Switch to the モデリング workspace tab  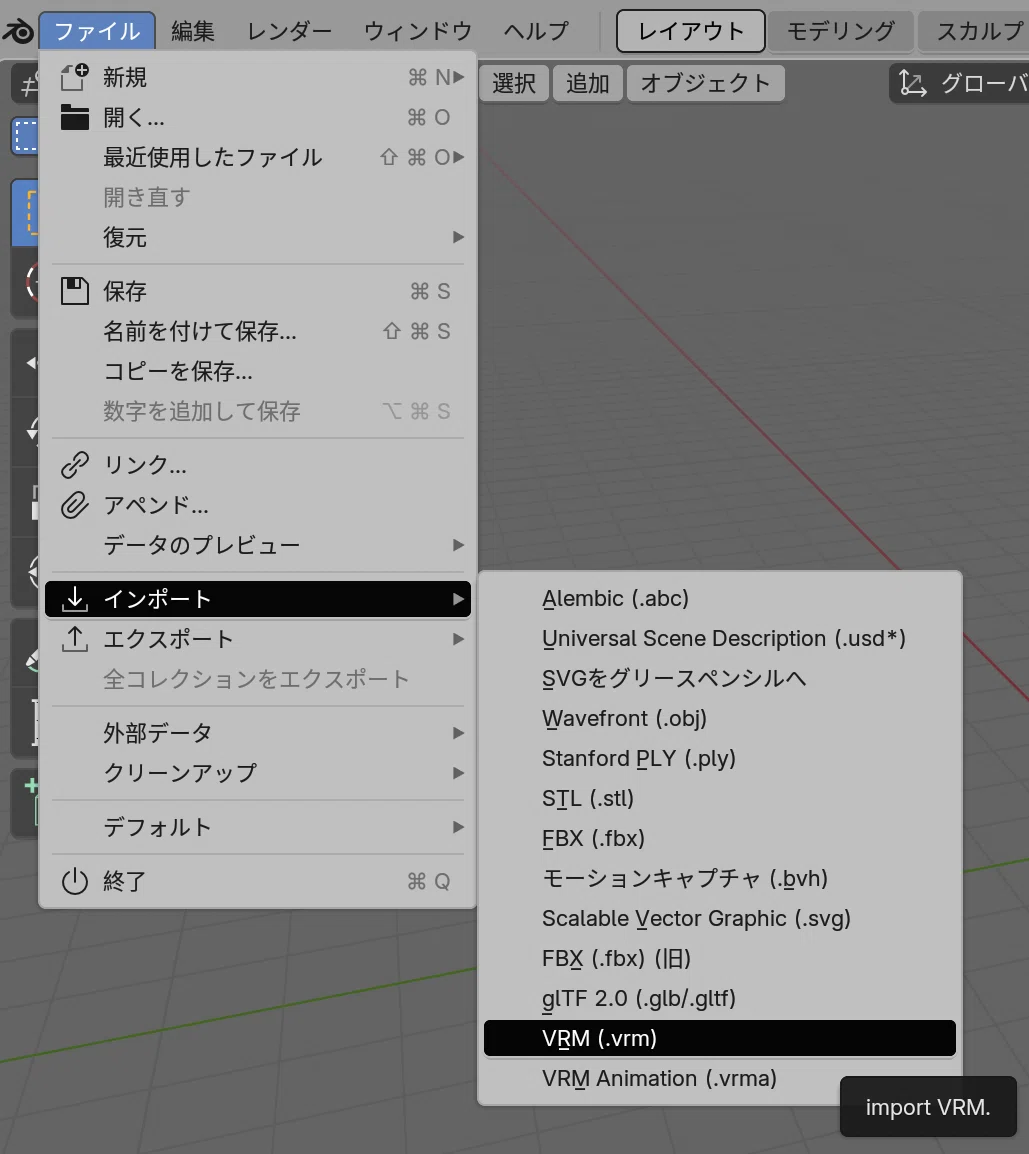(841, 31)
